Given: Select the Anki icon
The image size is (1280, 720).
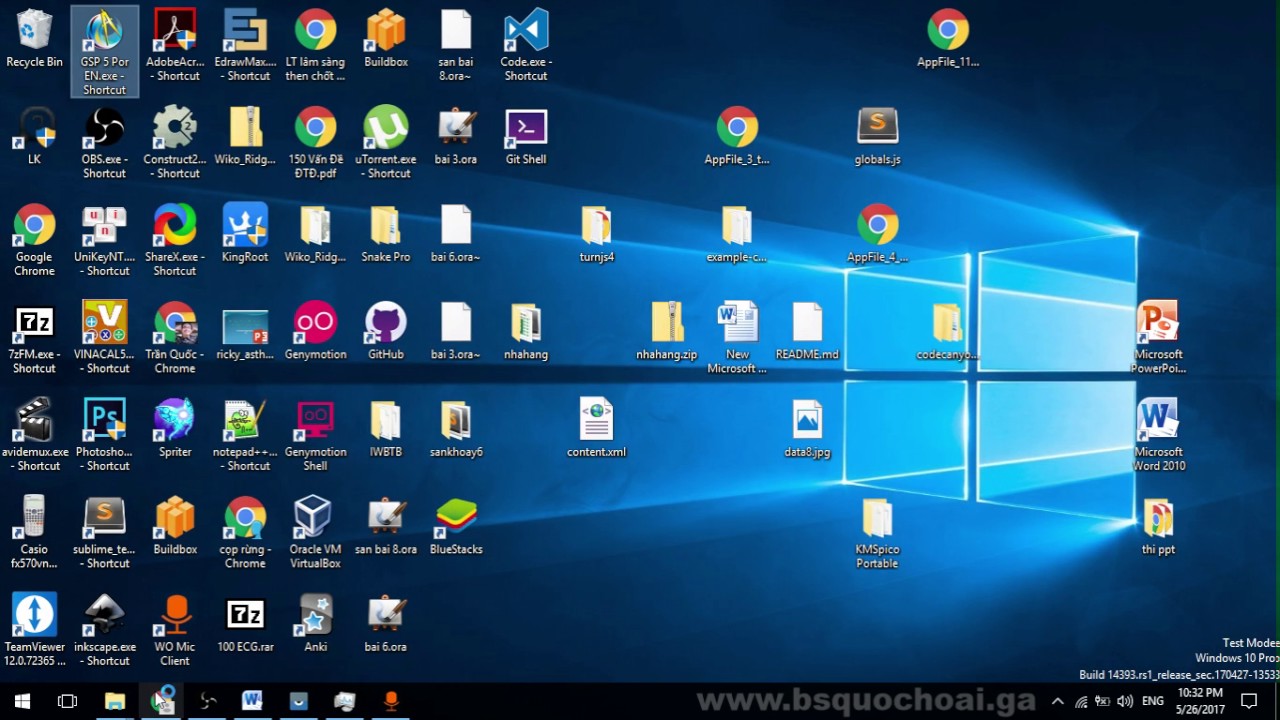Looking at the screenshot, I should pyautogui.click(x=316, y=623).
